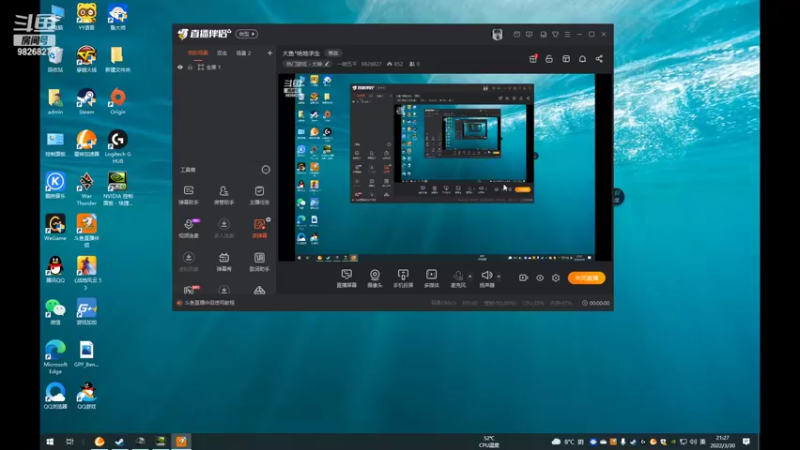This screenshot has height=450, width=800.
Task: Open the 主播任务 streamer tasks tool
Action: [259, 195]
